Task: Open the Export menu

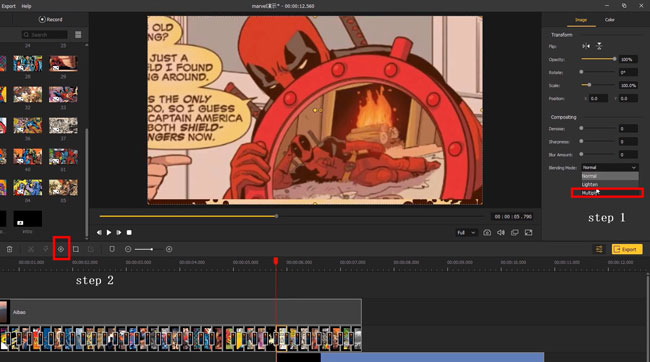Action: click(x=8, y=6)
